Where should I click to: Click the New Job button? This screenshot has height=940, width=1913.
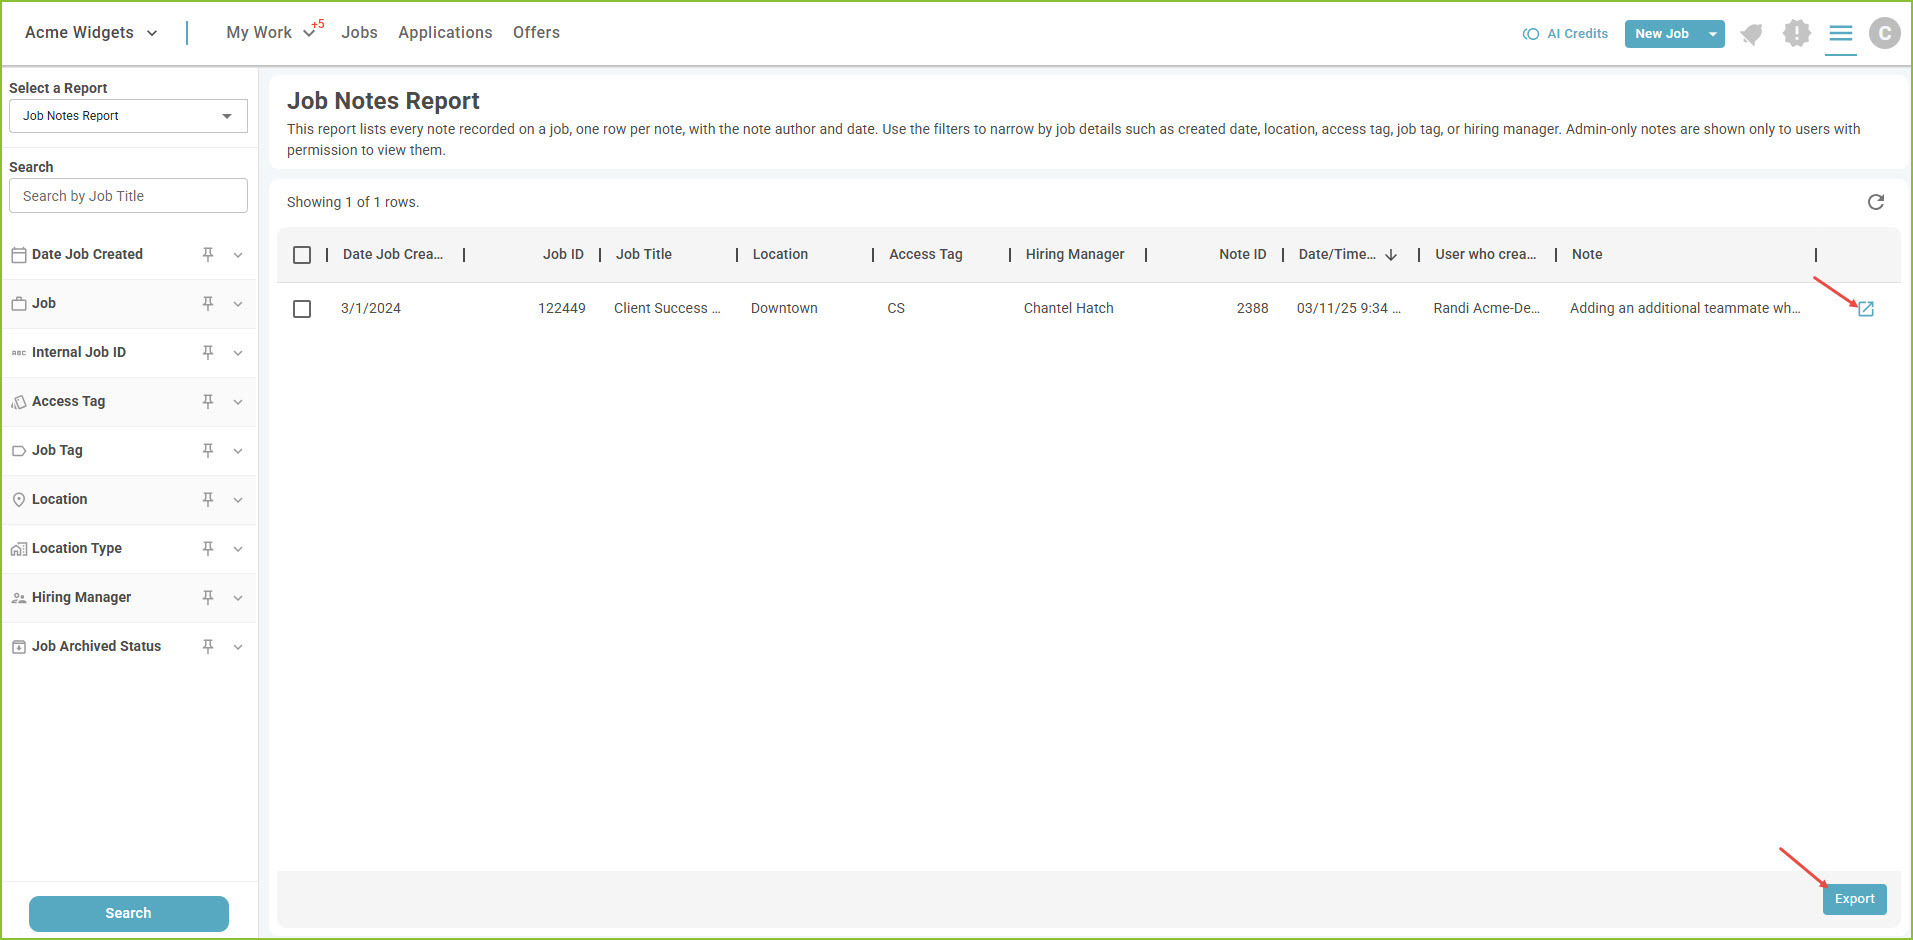[1662, 34]
